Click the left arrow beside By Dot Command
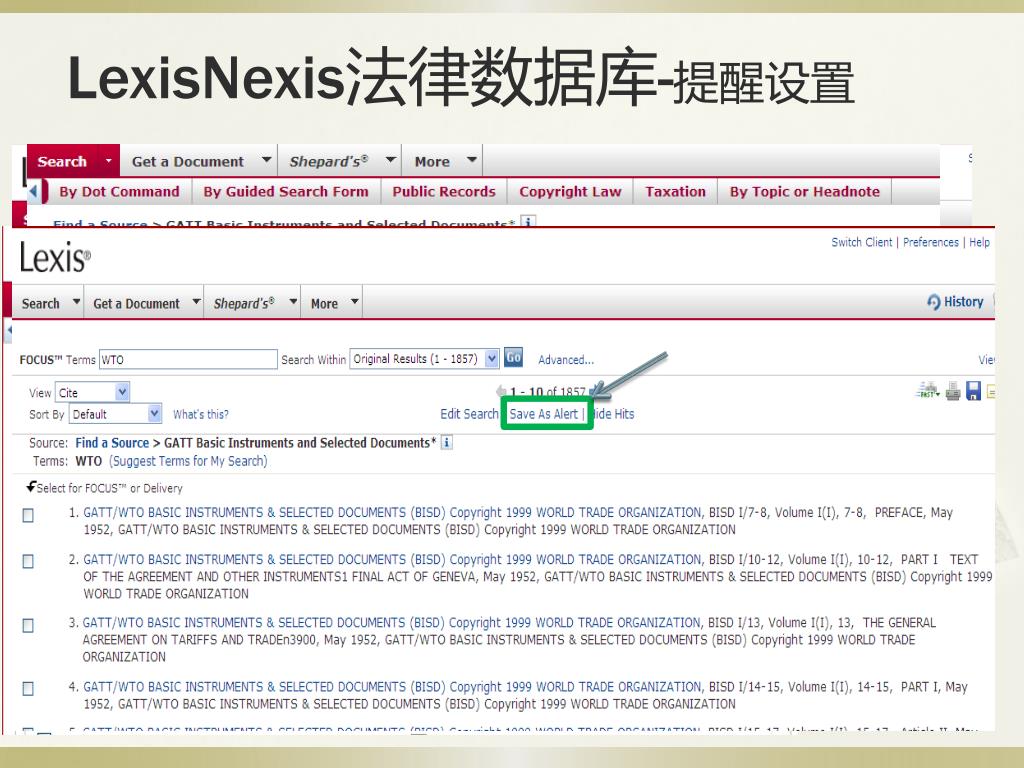Viewport: 1024px width, 768px height. [x=34, y=192]
